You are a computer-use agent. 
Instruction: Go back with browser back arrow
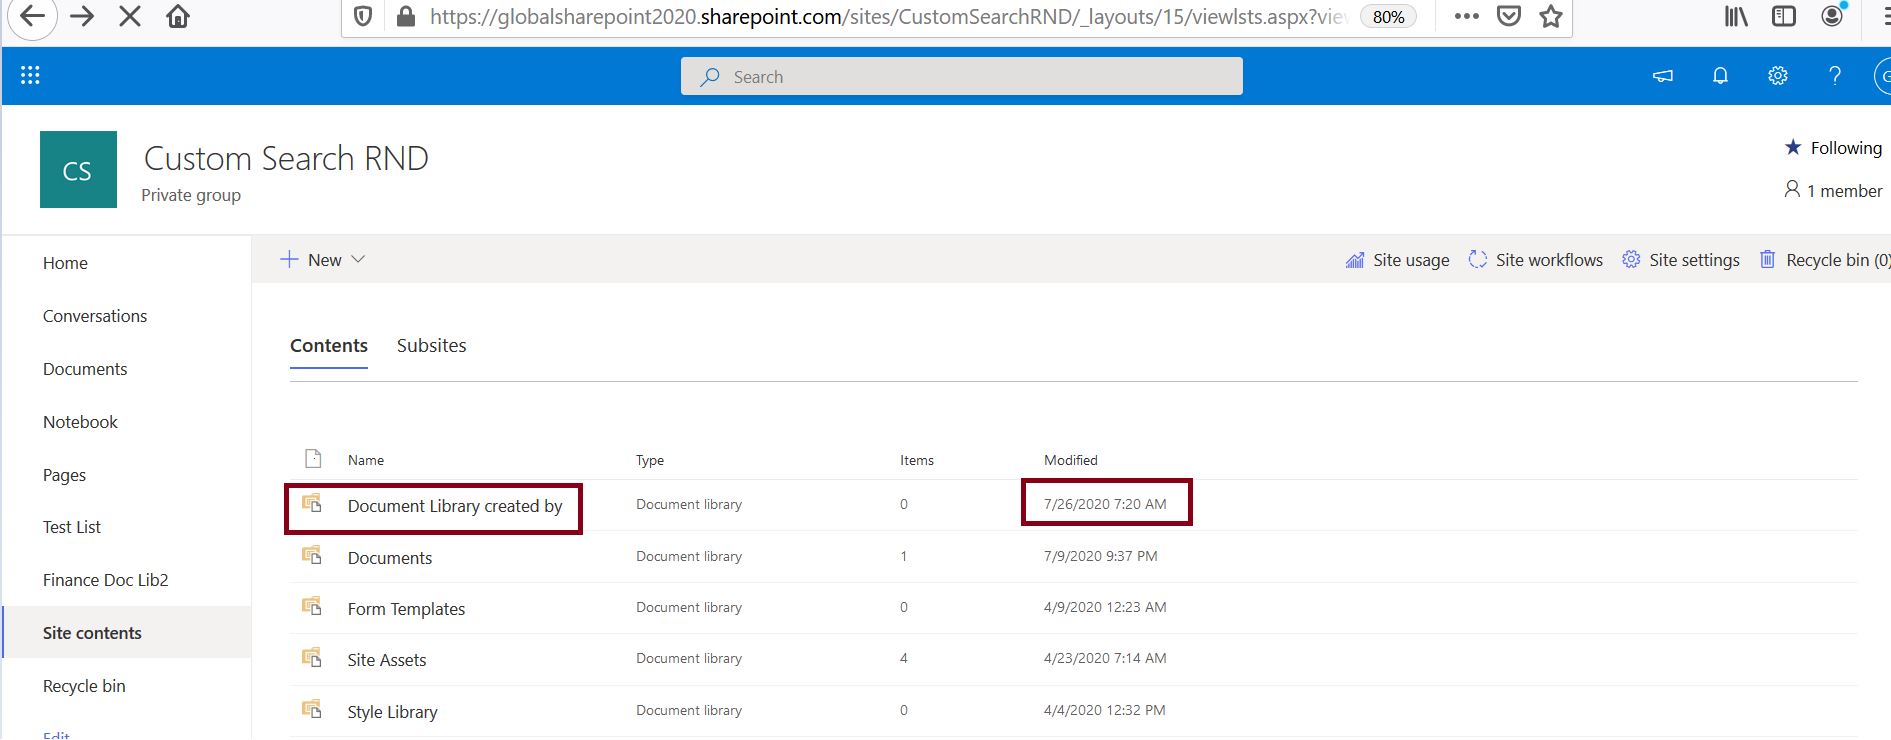tap(32, 17)
